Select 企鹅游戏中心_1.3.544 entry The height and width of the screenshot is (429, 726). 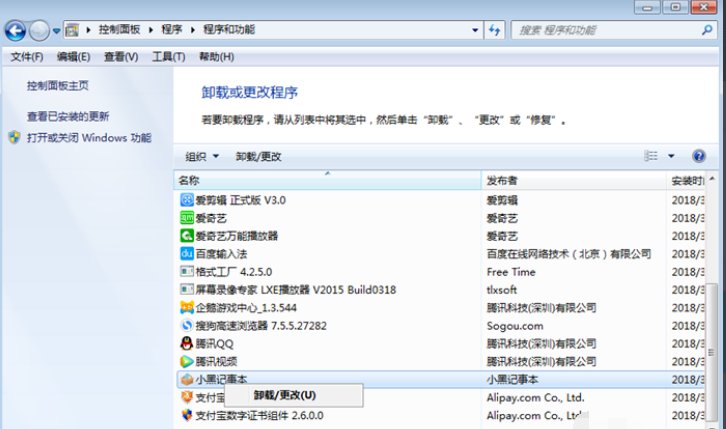click(246, 308)
